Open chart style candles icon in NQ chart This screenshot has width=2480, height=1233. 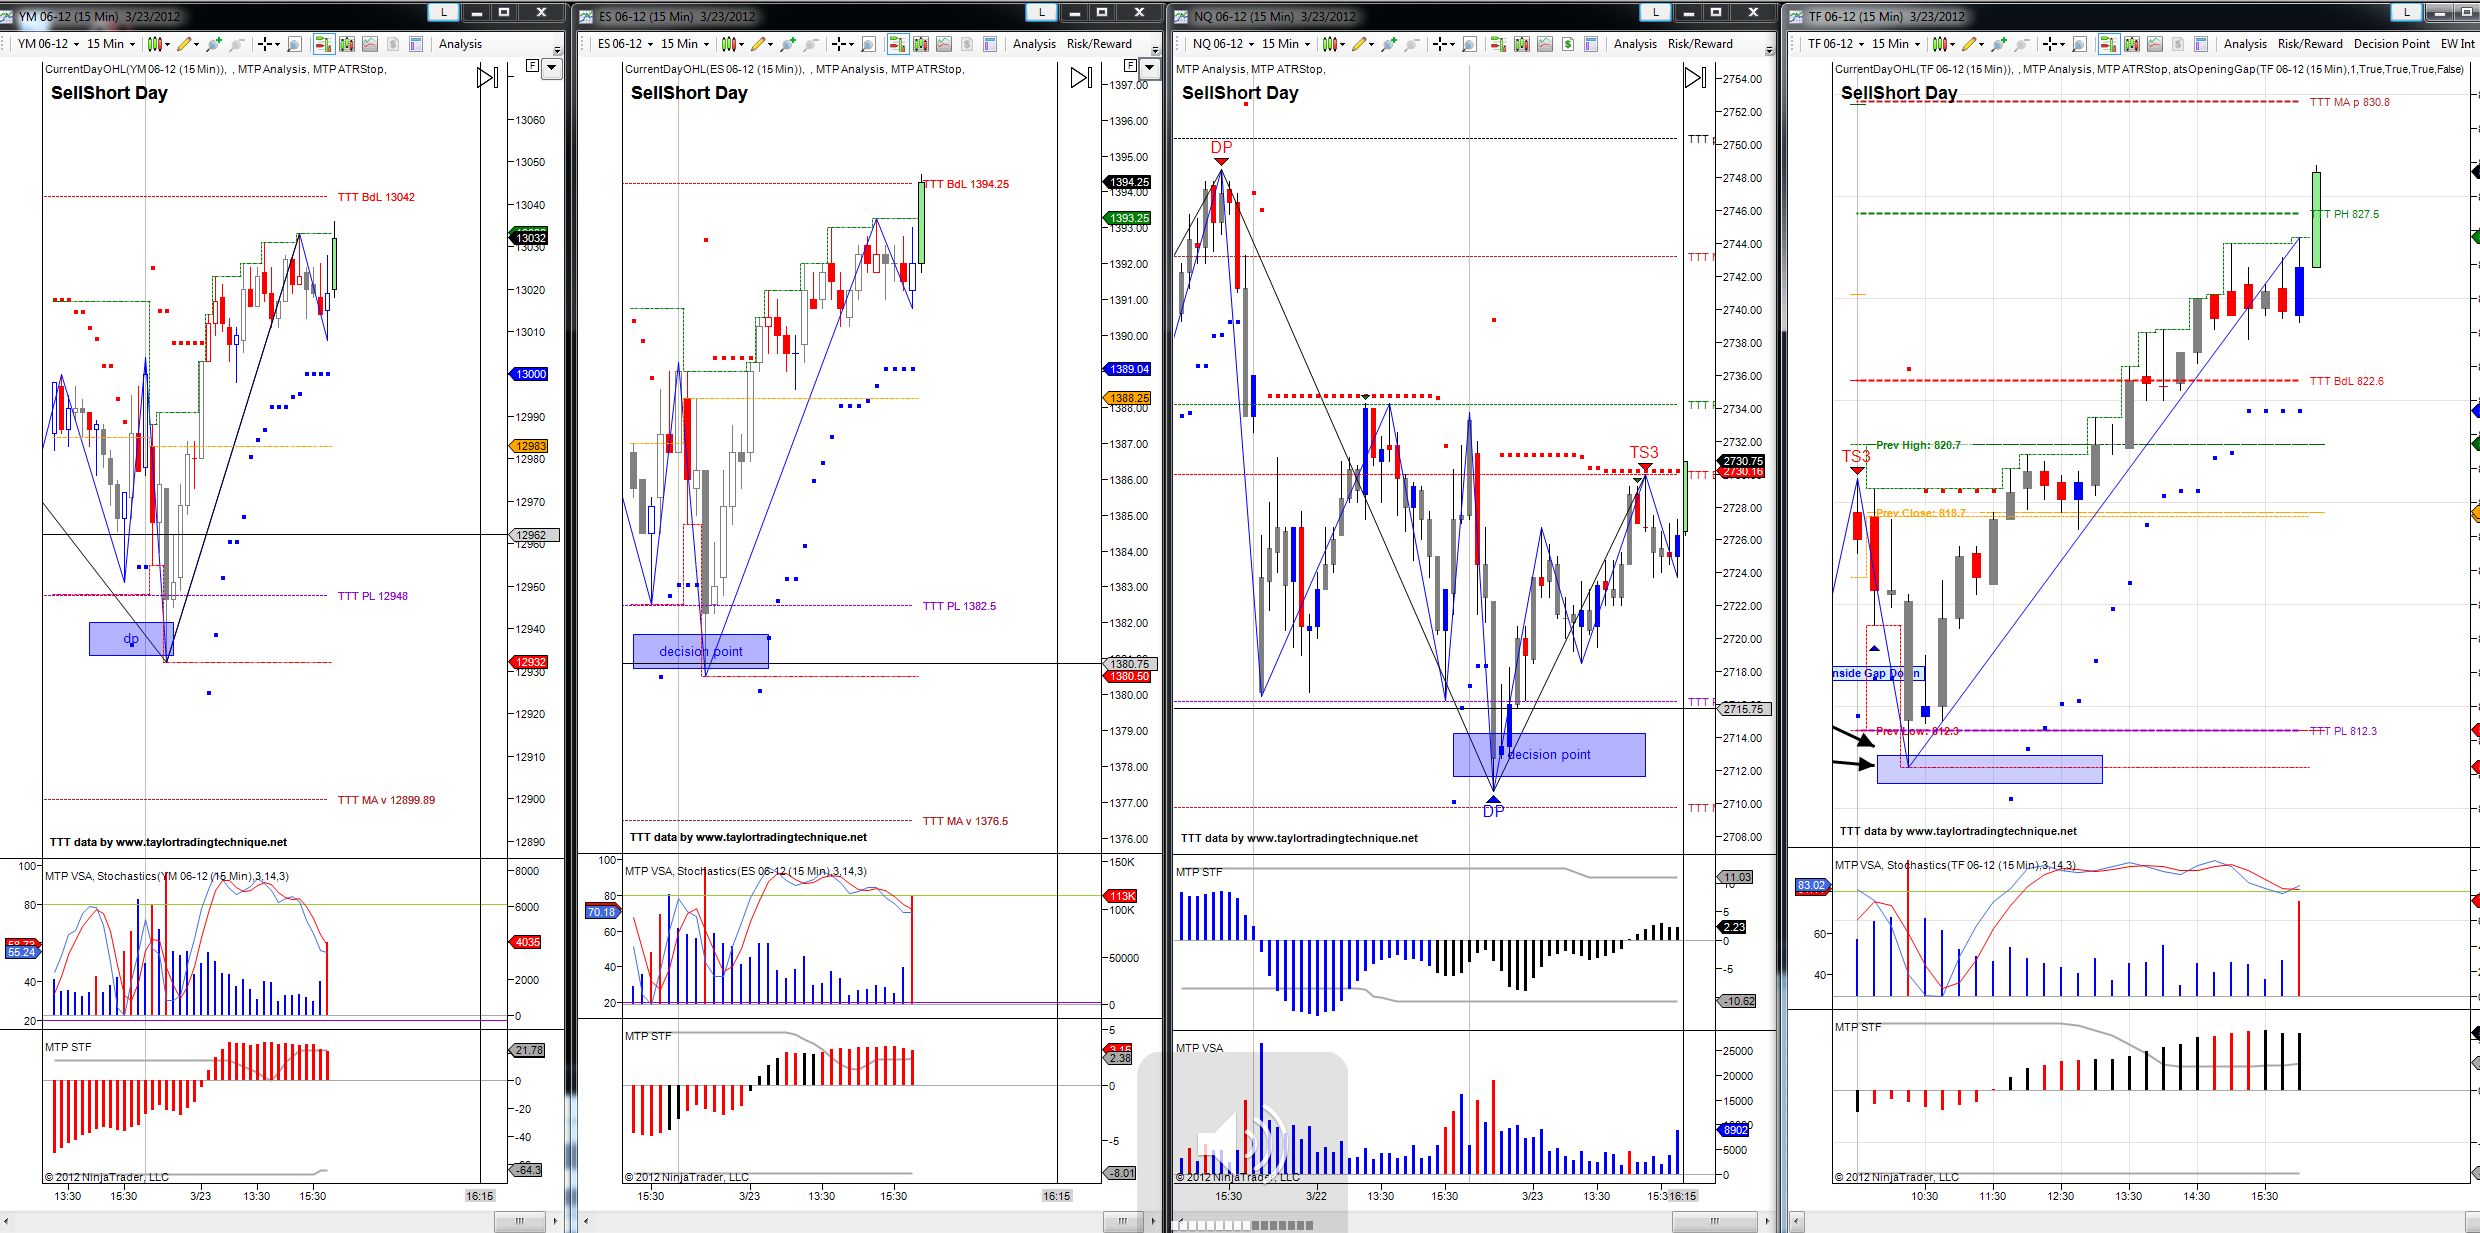click(1332, 44)
